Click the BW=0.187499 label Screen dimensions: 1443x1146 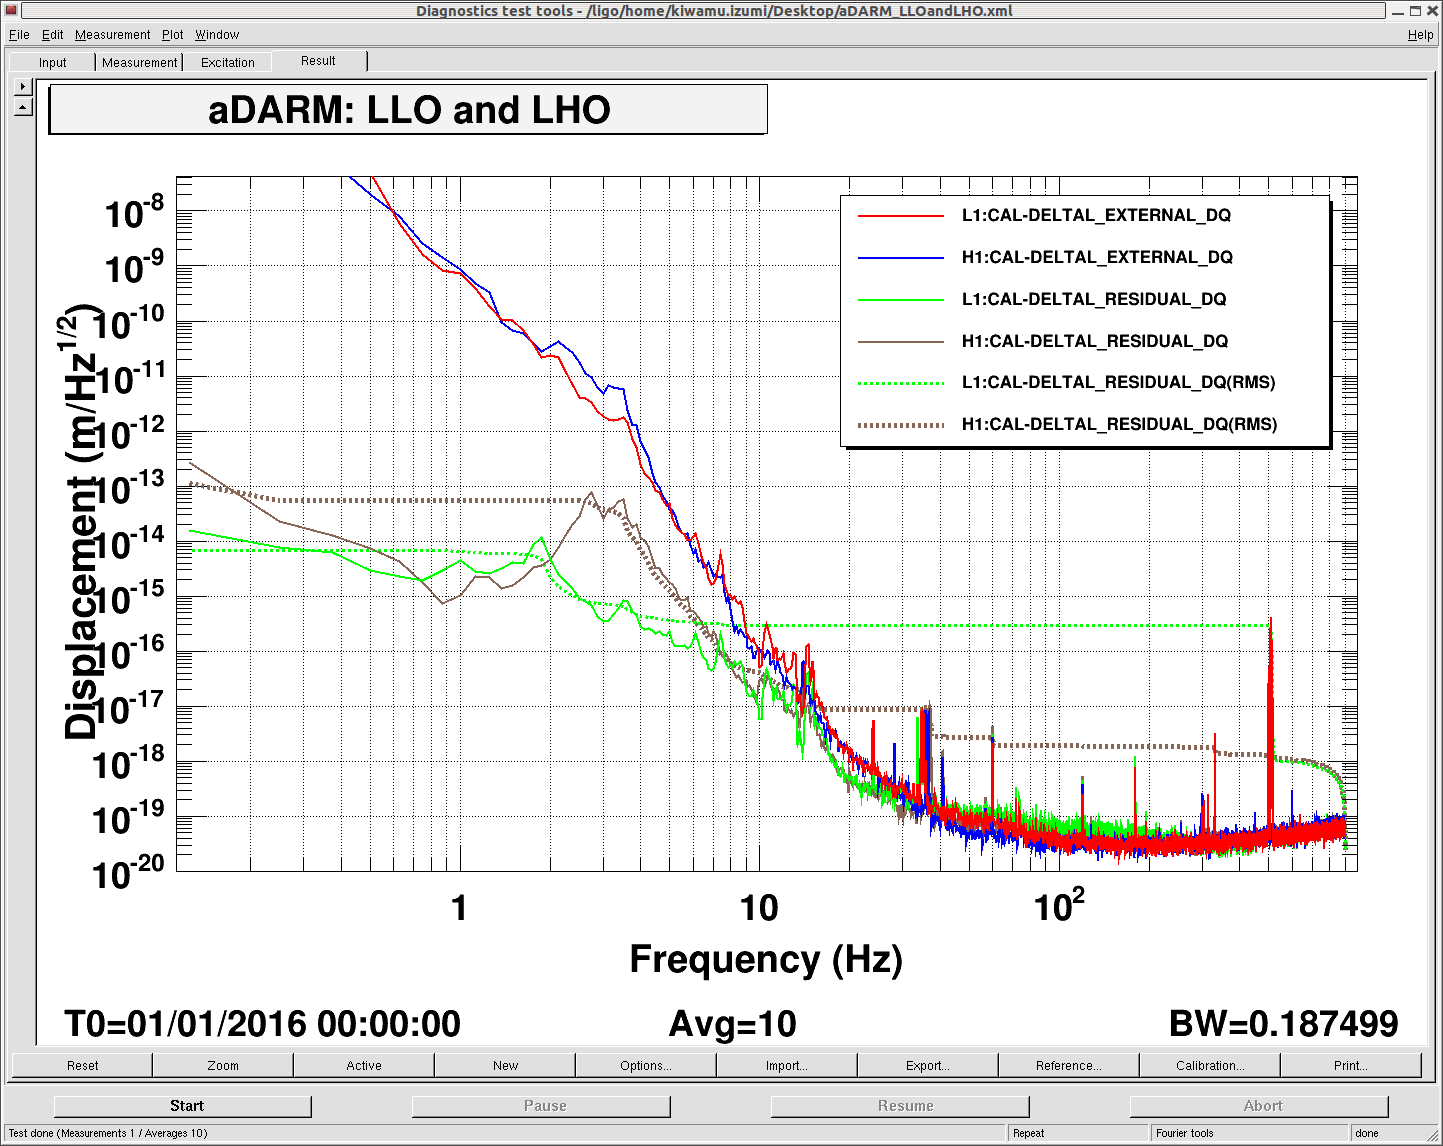1283,1024
